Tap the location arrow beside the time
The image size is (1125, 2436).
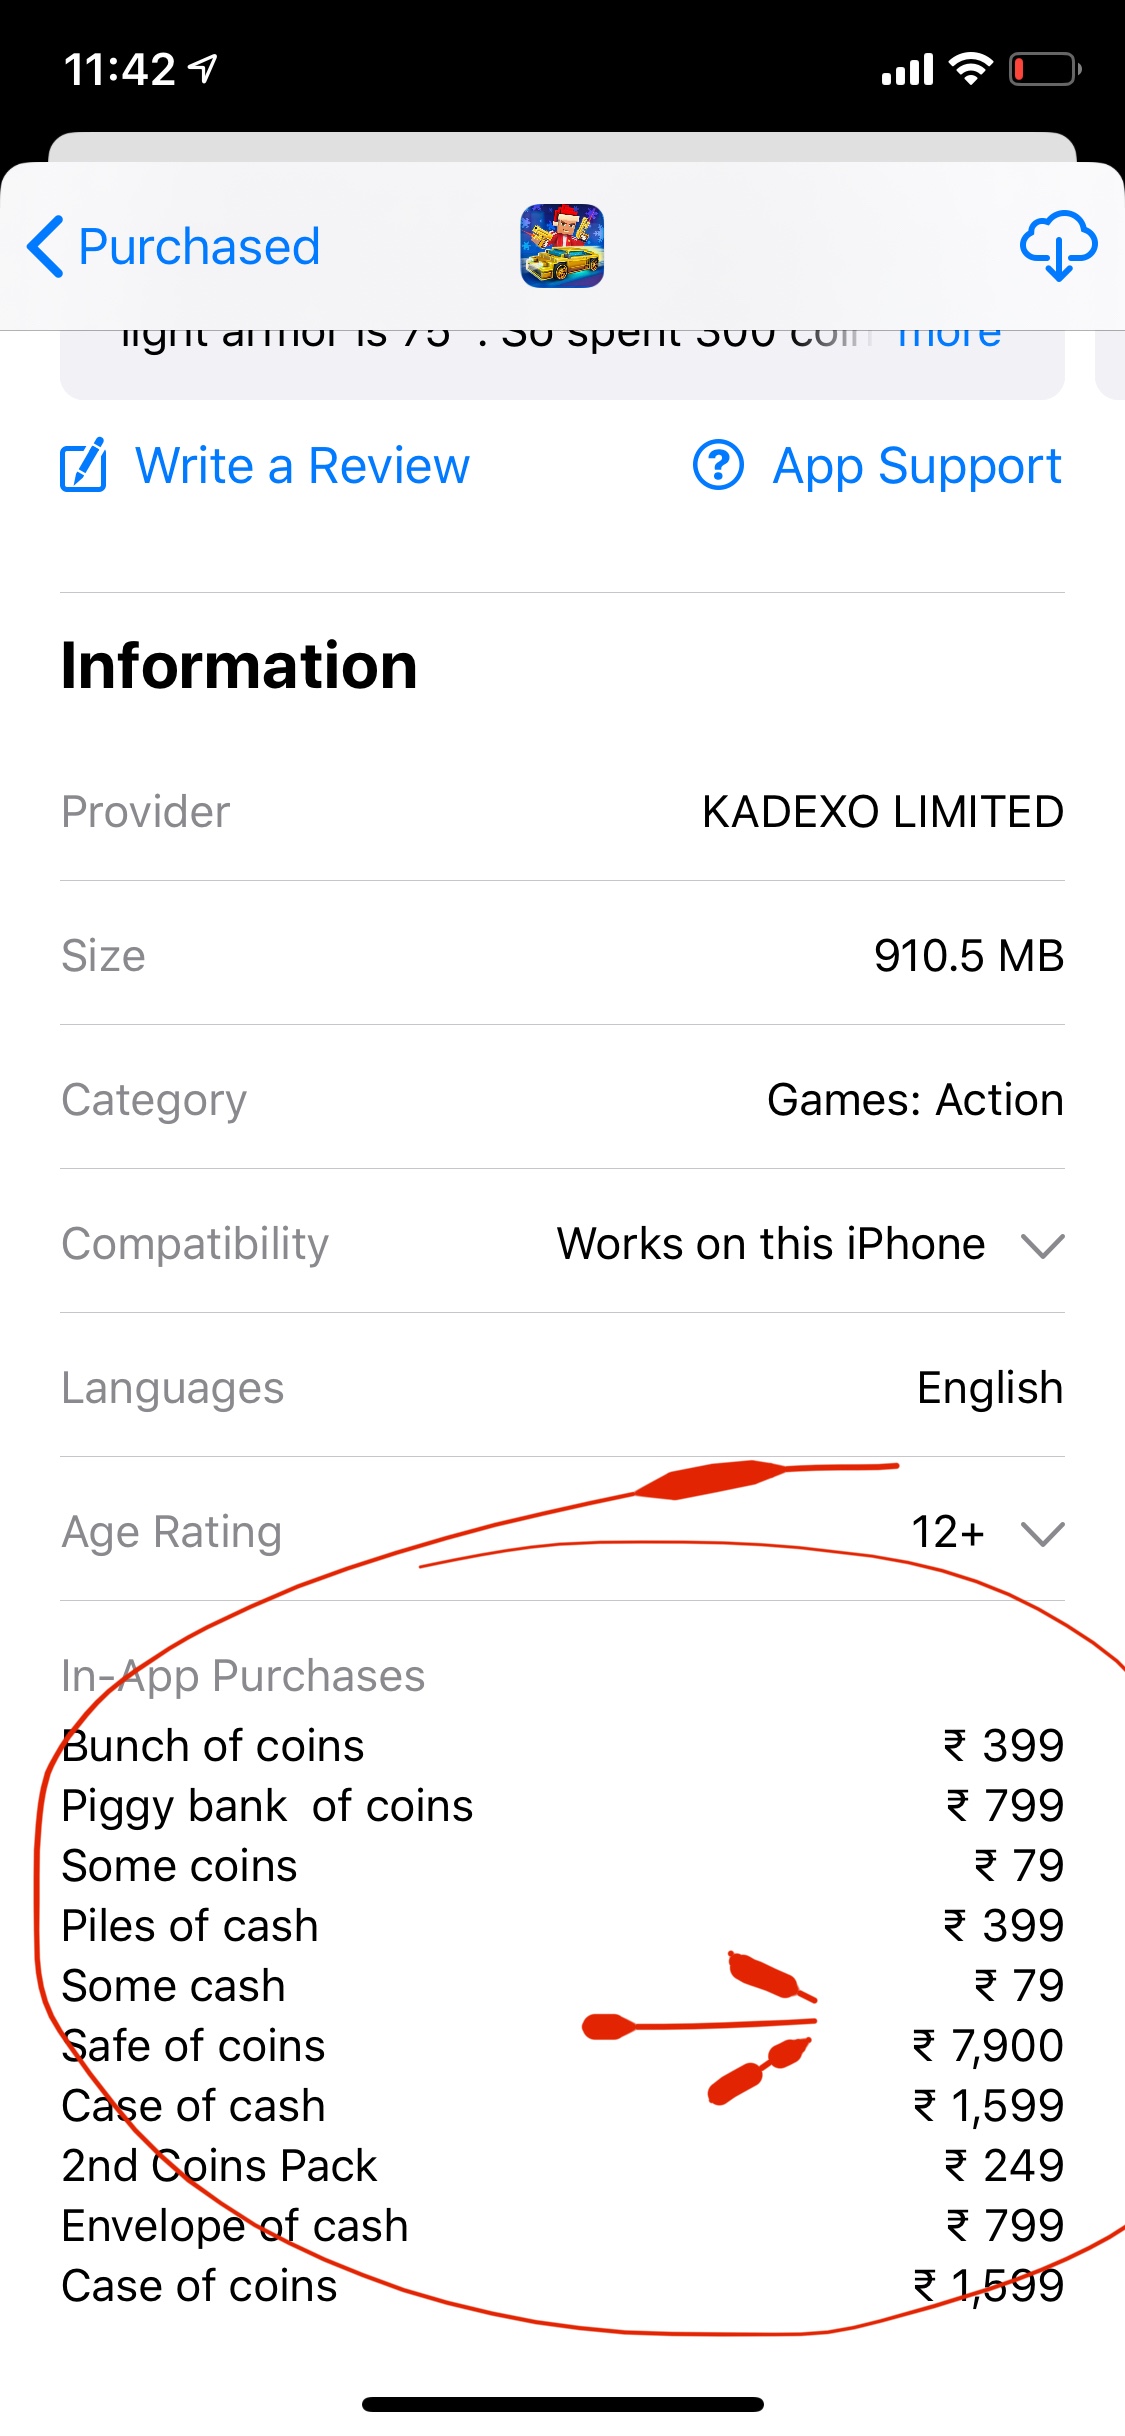click(204, 69)
